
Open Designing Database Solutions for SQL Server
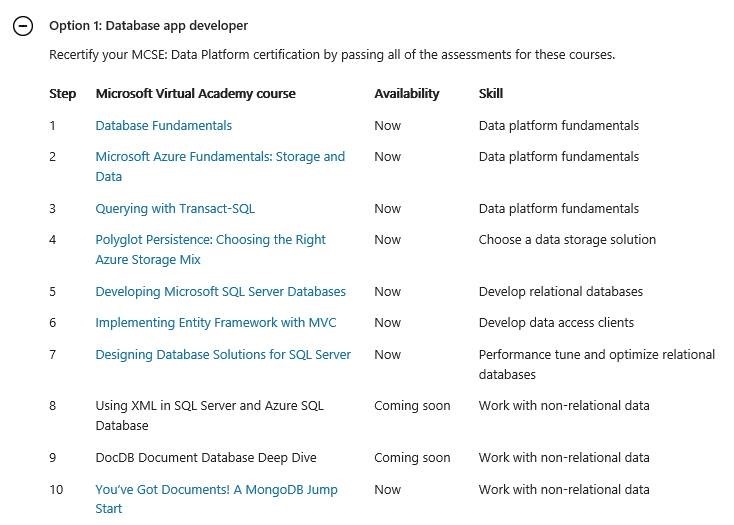tap(223, 355)
